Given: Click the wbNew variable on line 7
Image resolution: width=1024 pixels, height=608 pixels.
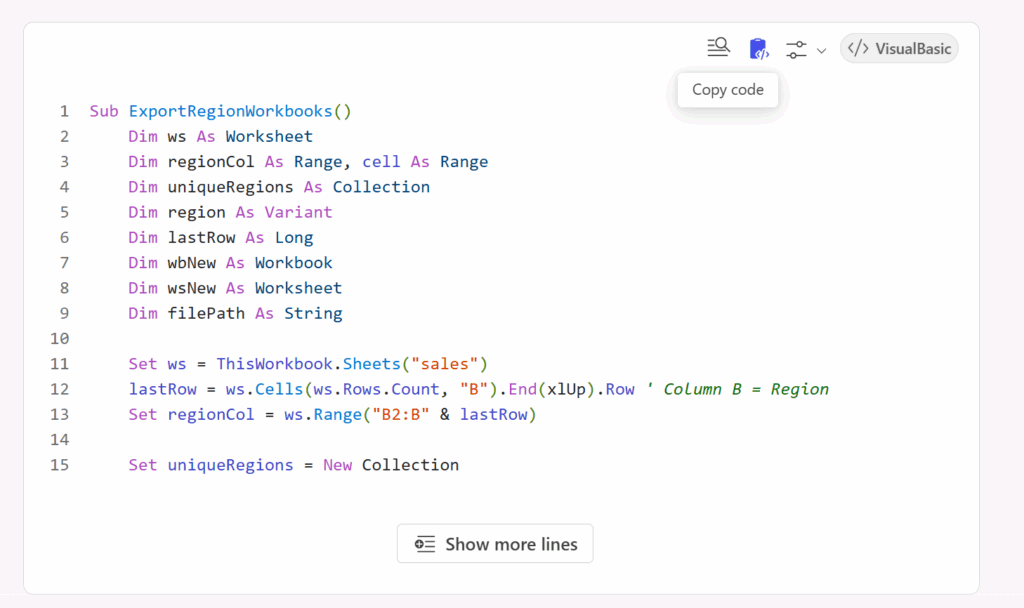Looking at the screenshot, I should click(x=192, y=263).
